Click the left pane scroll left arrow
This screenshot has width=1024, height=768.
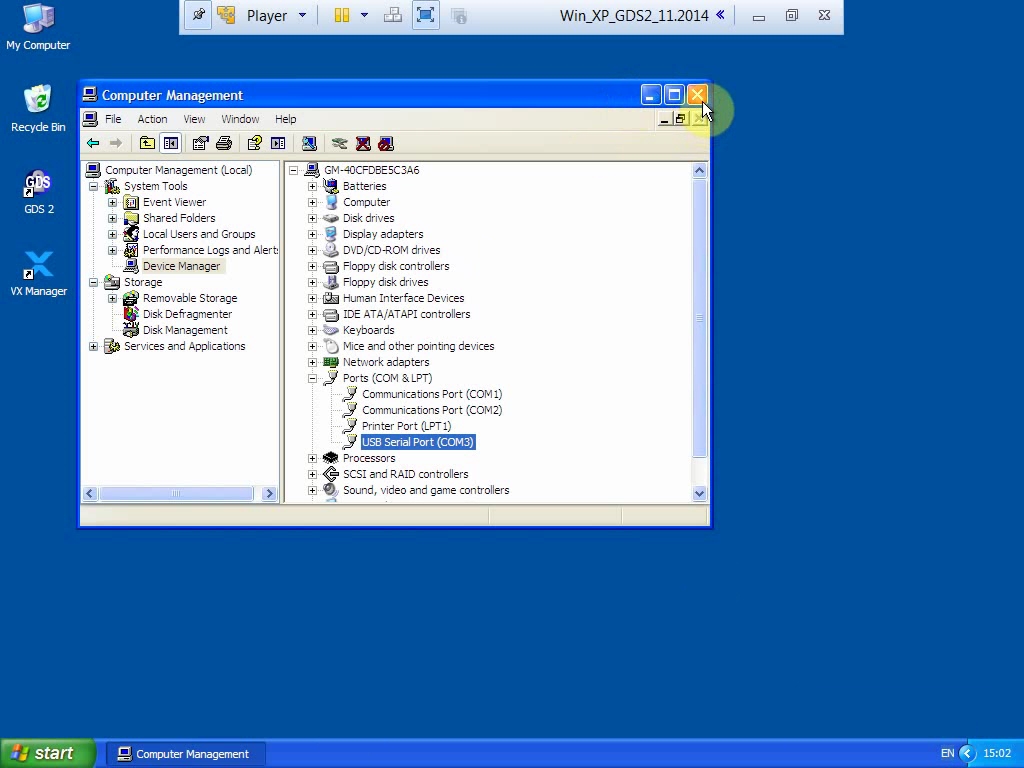(90, 494)
